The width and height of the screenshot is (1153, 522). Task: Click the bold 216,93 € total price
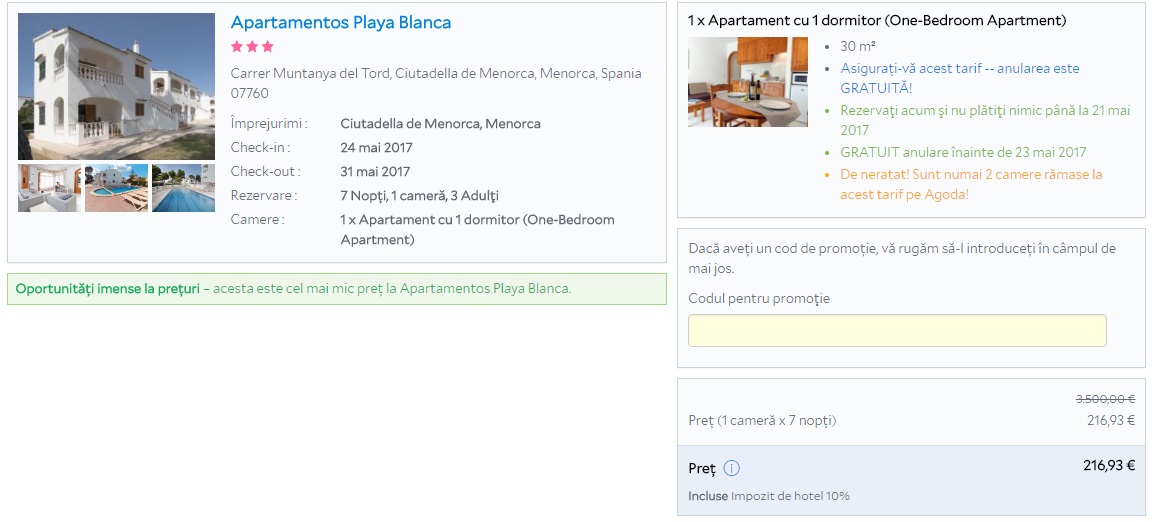pyautogui.click(x=1109, y=465)
